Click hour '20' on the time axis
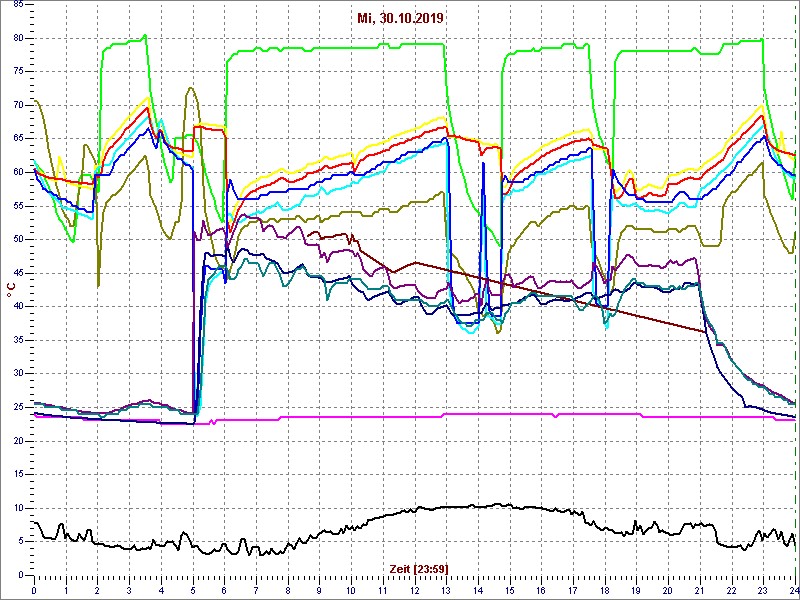This screenshot has height=600, width=800. [667, 588]
